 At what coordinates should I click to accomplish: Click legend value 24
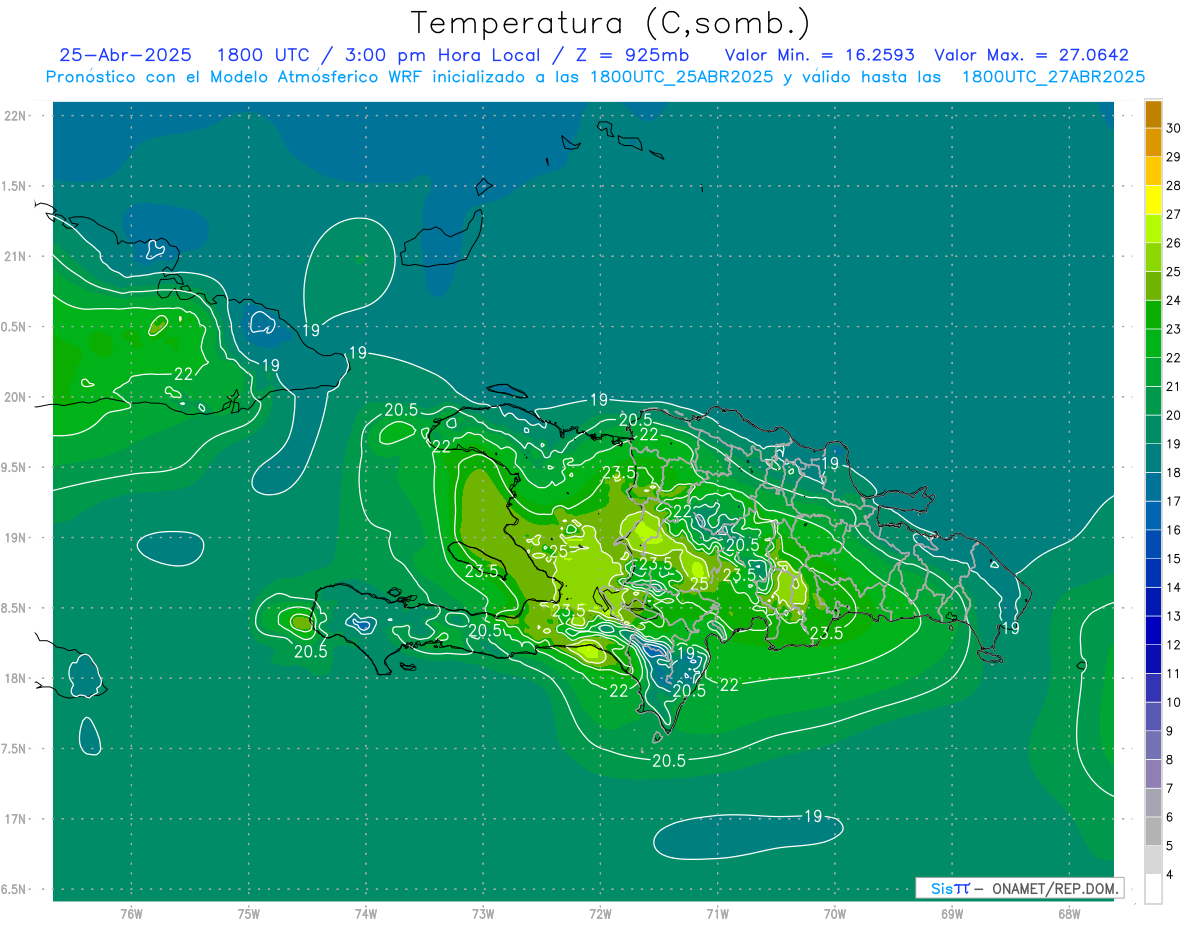[1174, 300]
